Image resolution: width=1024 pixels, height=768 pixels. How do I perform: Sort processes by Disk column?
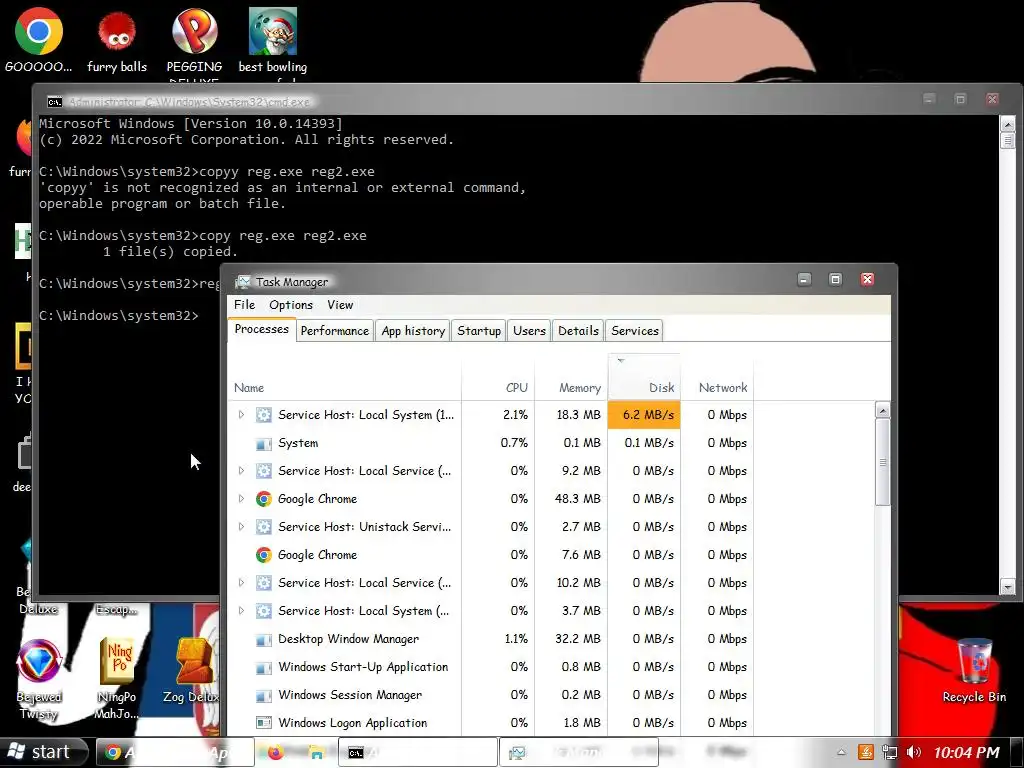644,377
